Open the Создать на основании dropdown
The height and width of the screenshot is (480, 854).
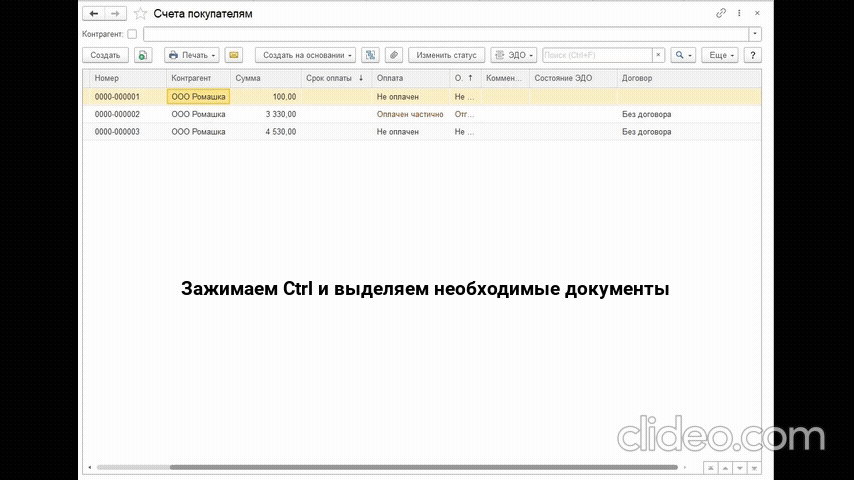(x=306, y=55)
